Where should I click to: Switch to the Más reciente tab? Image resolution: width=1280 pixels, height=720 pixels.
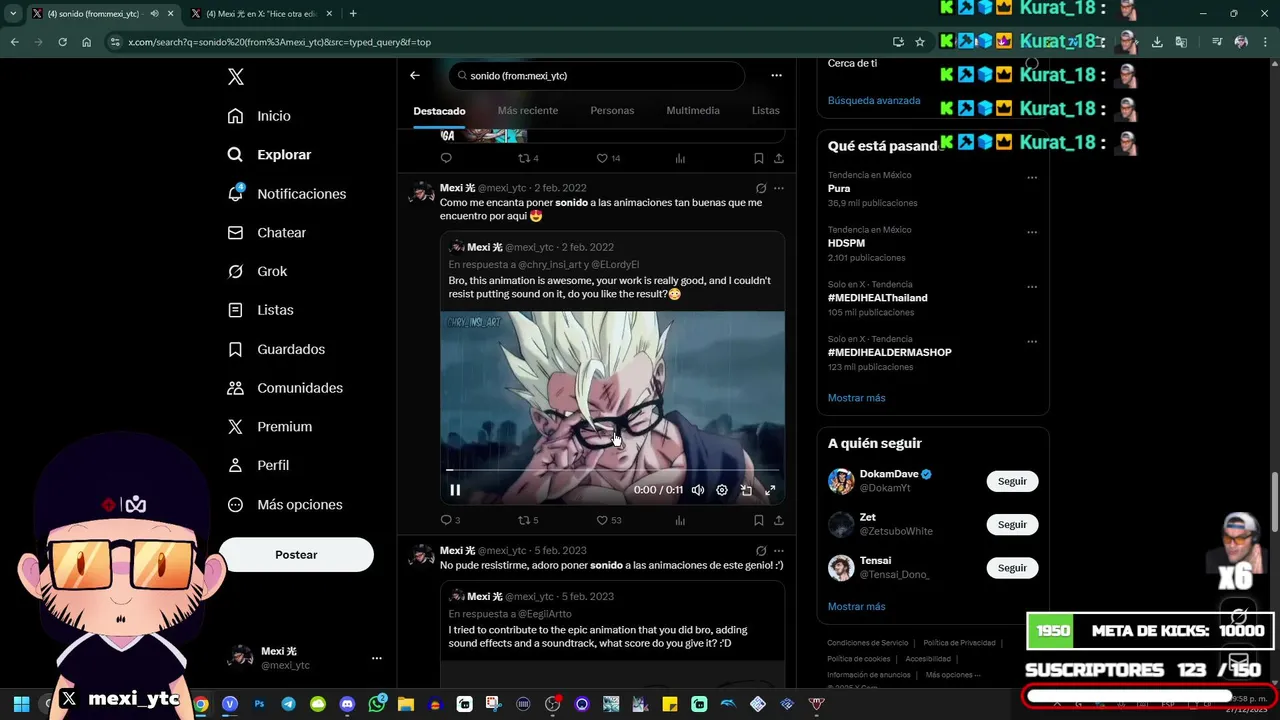click(x=528, y=111)
